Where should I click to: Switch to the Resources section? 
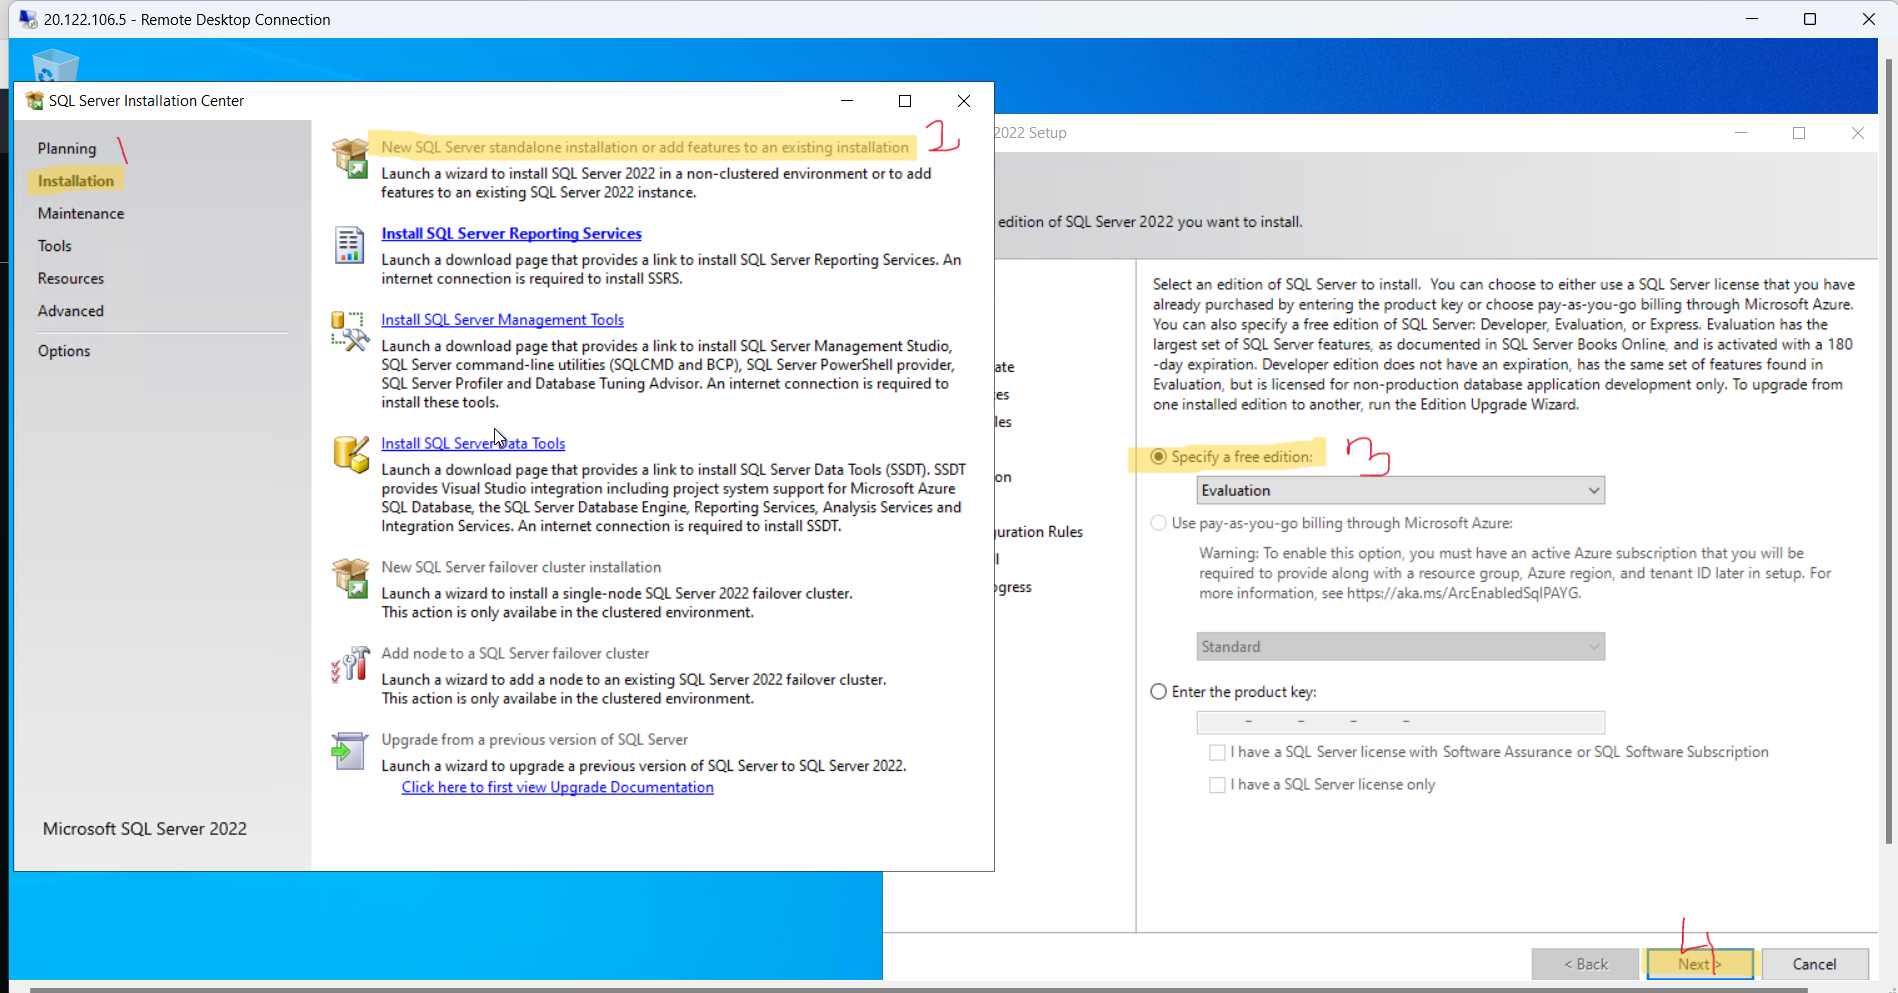pyautogui.click(x=71, y=278)
